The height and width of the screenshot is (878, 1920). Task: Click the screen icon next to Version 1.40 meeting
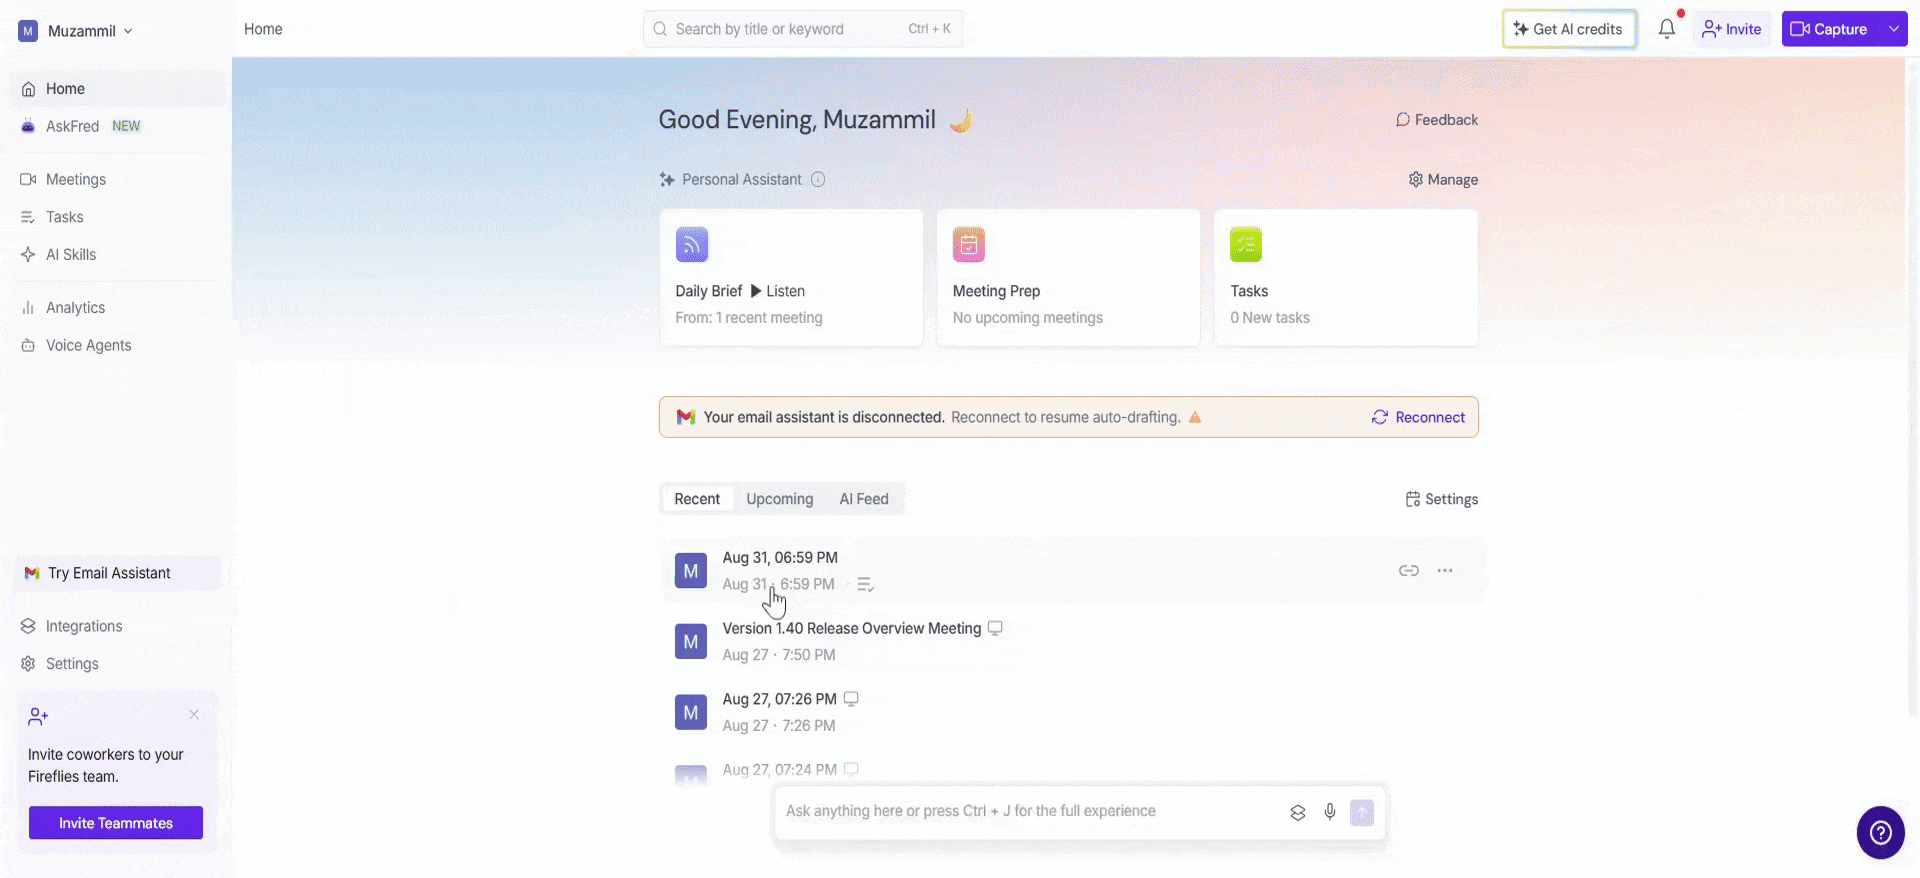point(995,628)
